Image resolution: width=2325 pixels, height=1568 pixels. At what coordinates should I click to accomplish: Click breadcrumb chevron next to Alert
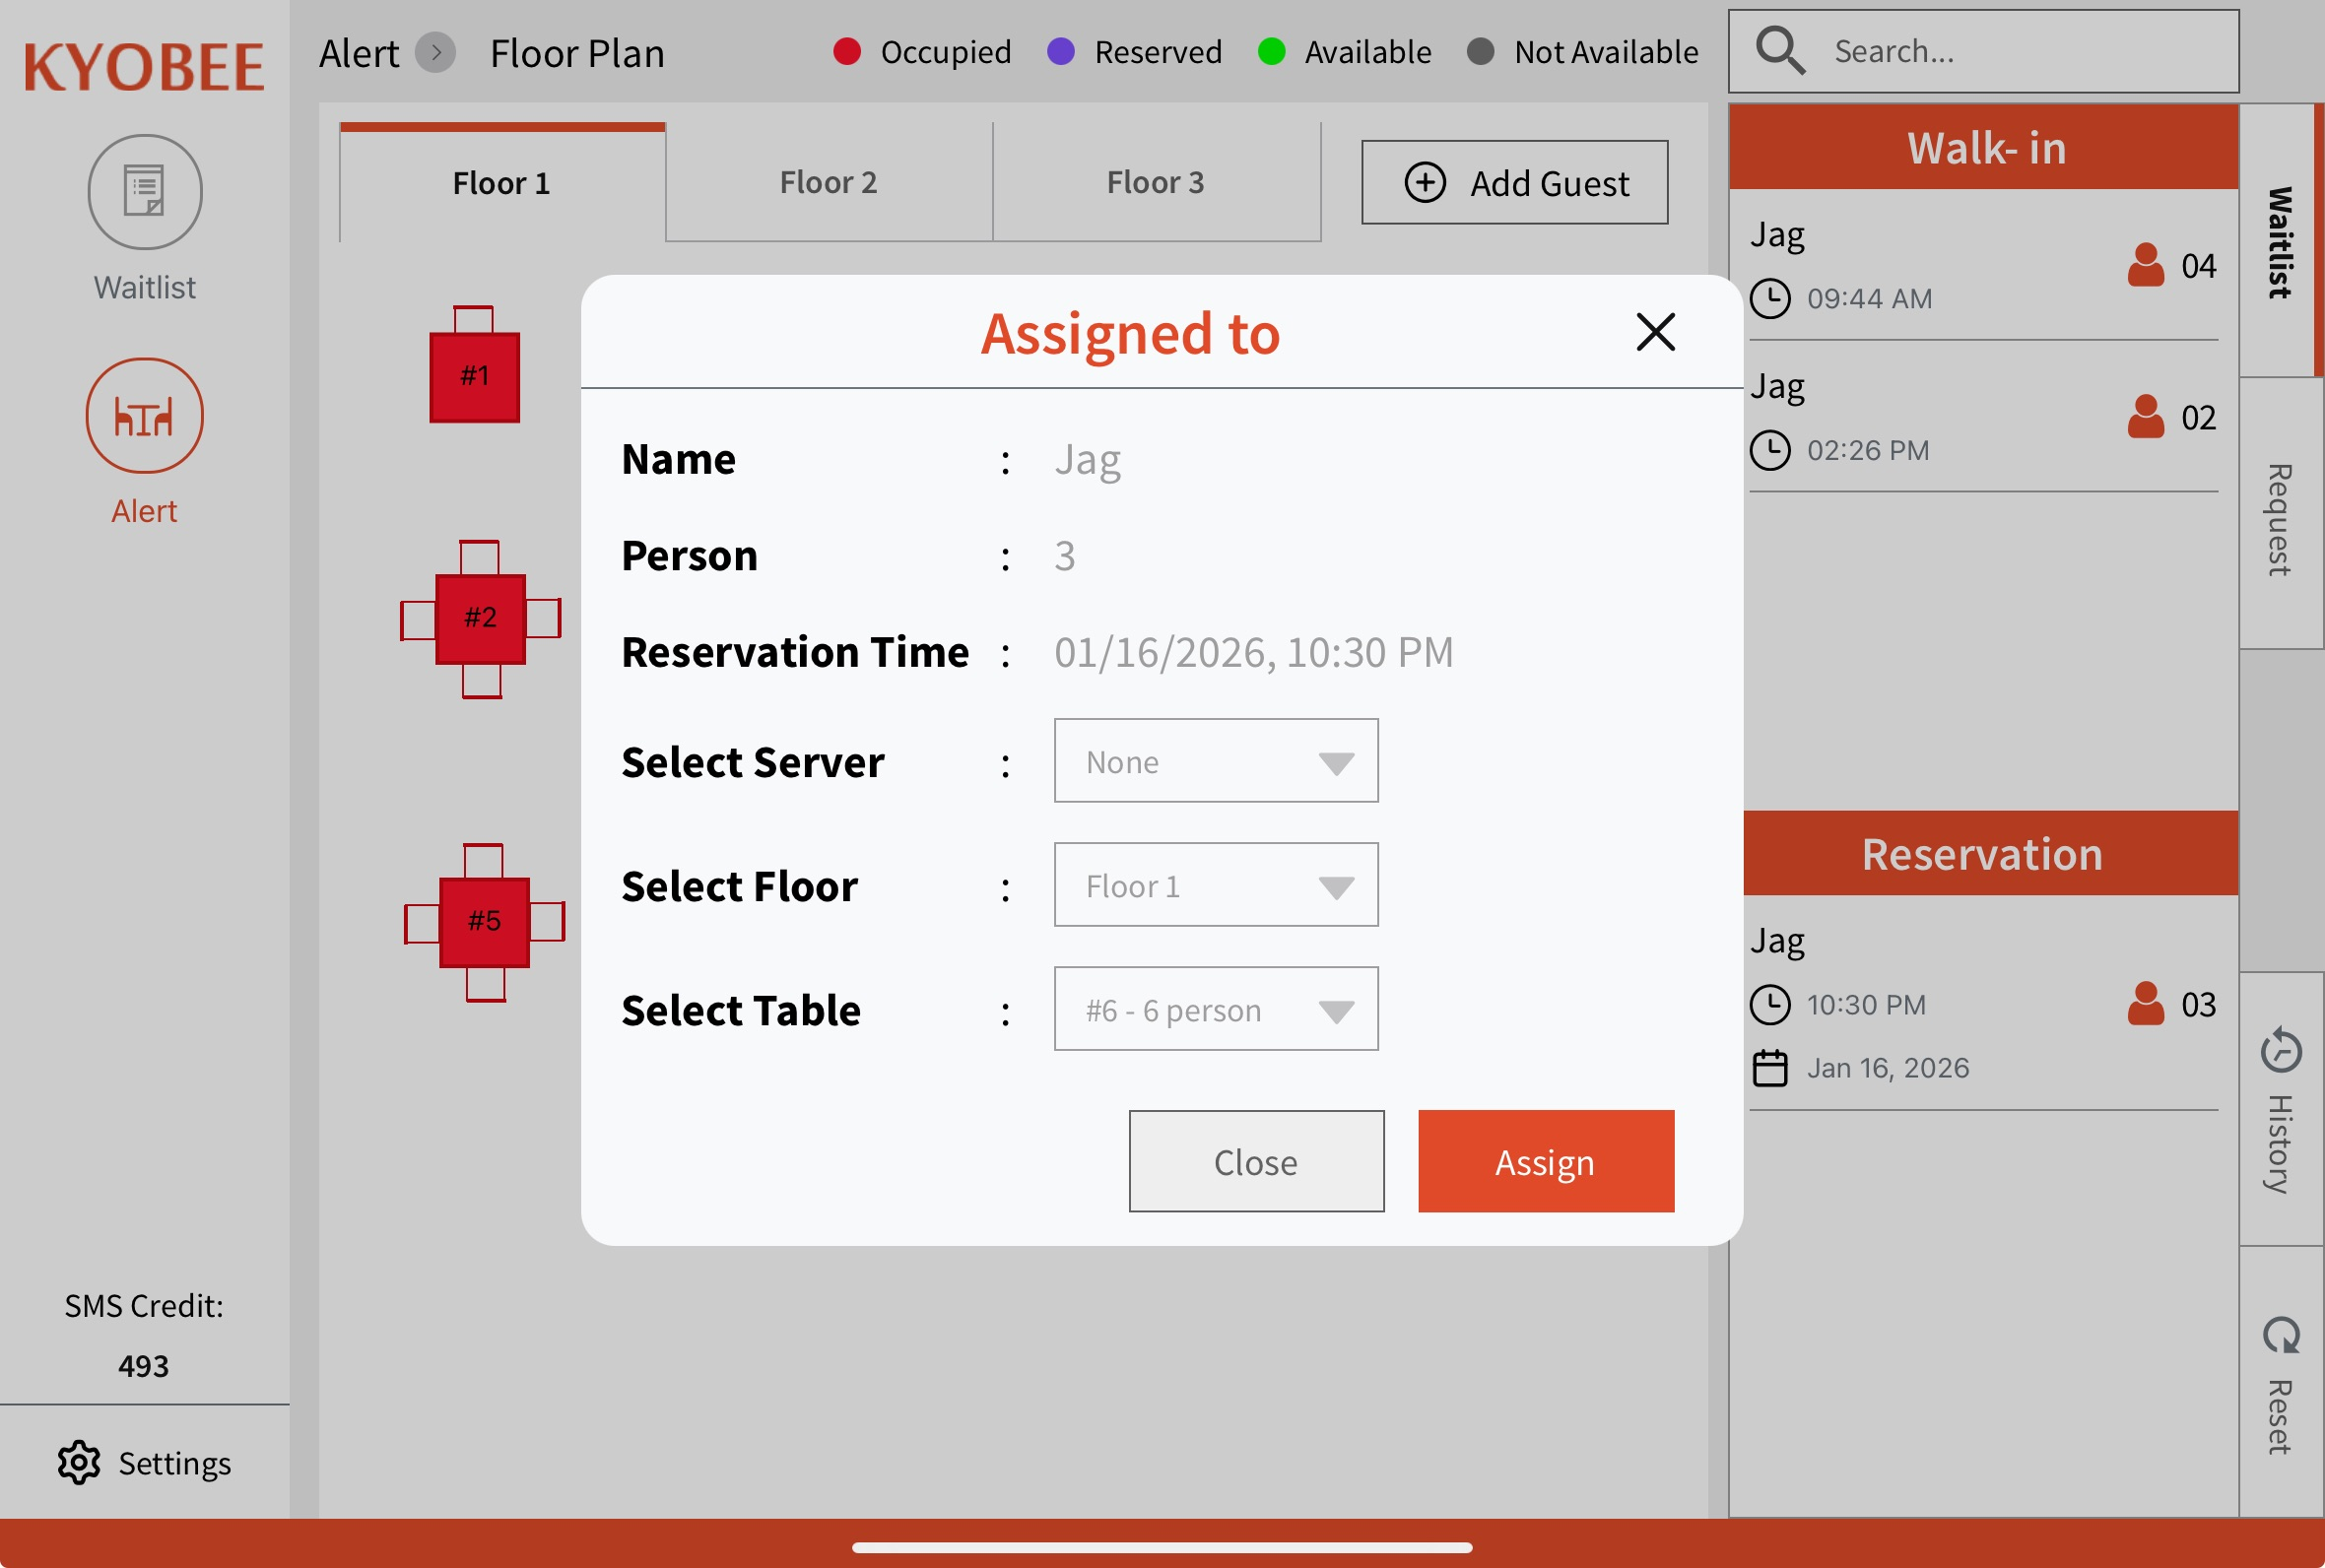pos(436,53)
